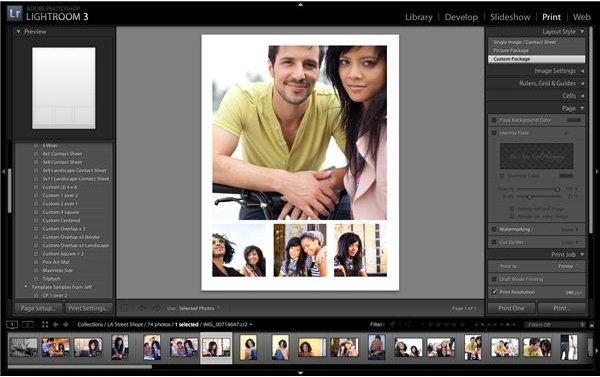Select the Fine Art Mat template

coord(56,262)
